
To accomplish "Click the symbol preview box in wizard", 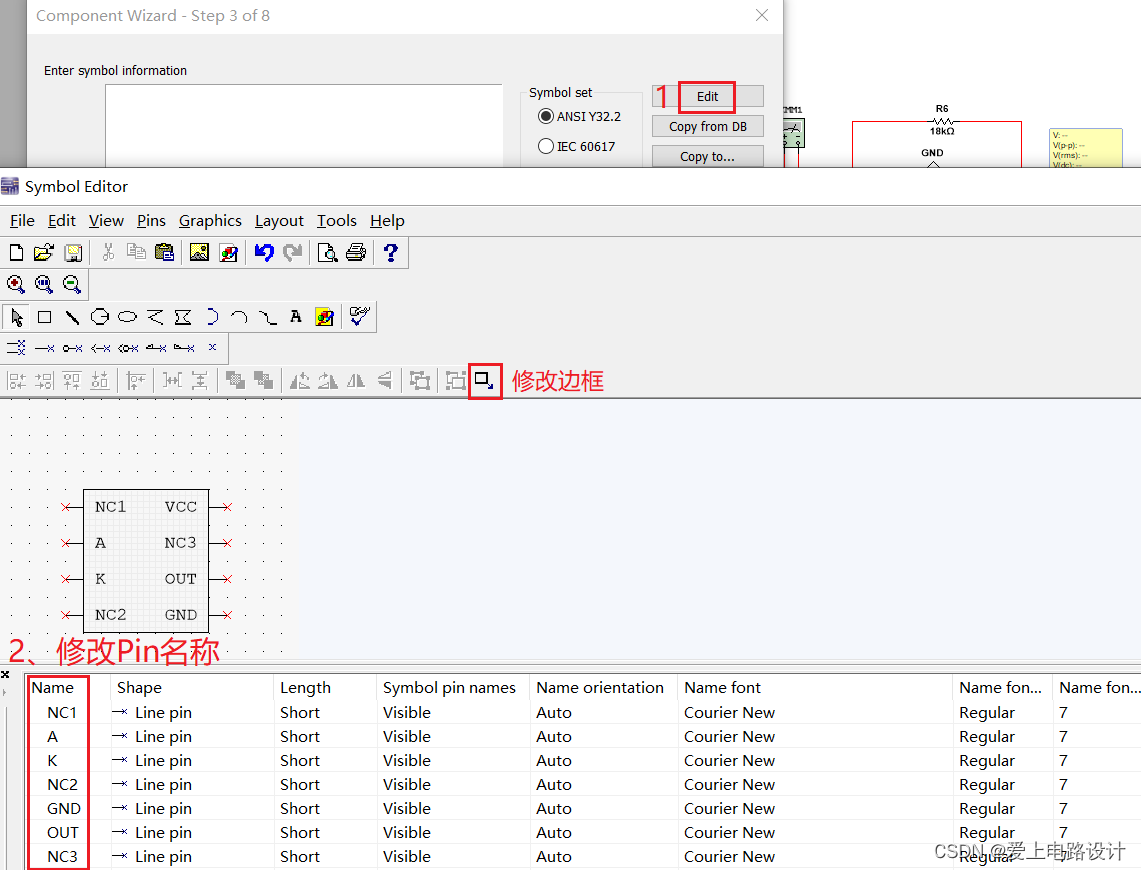I will [x=303, y=126].
